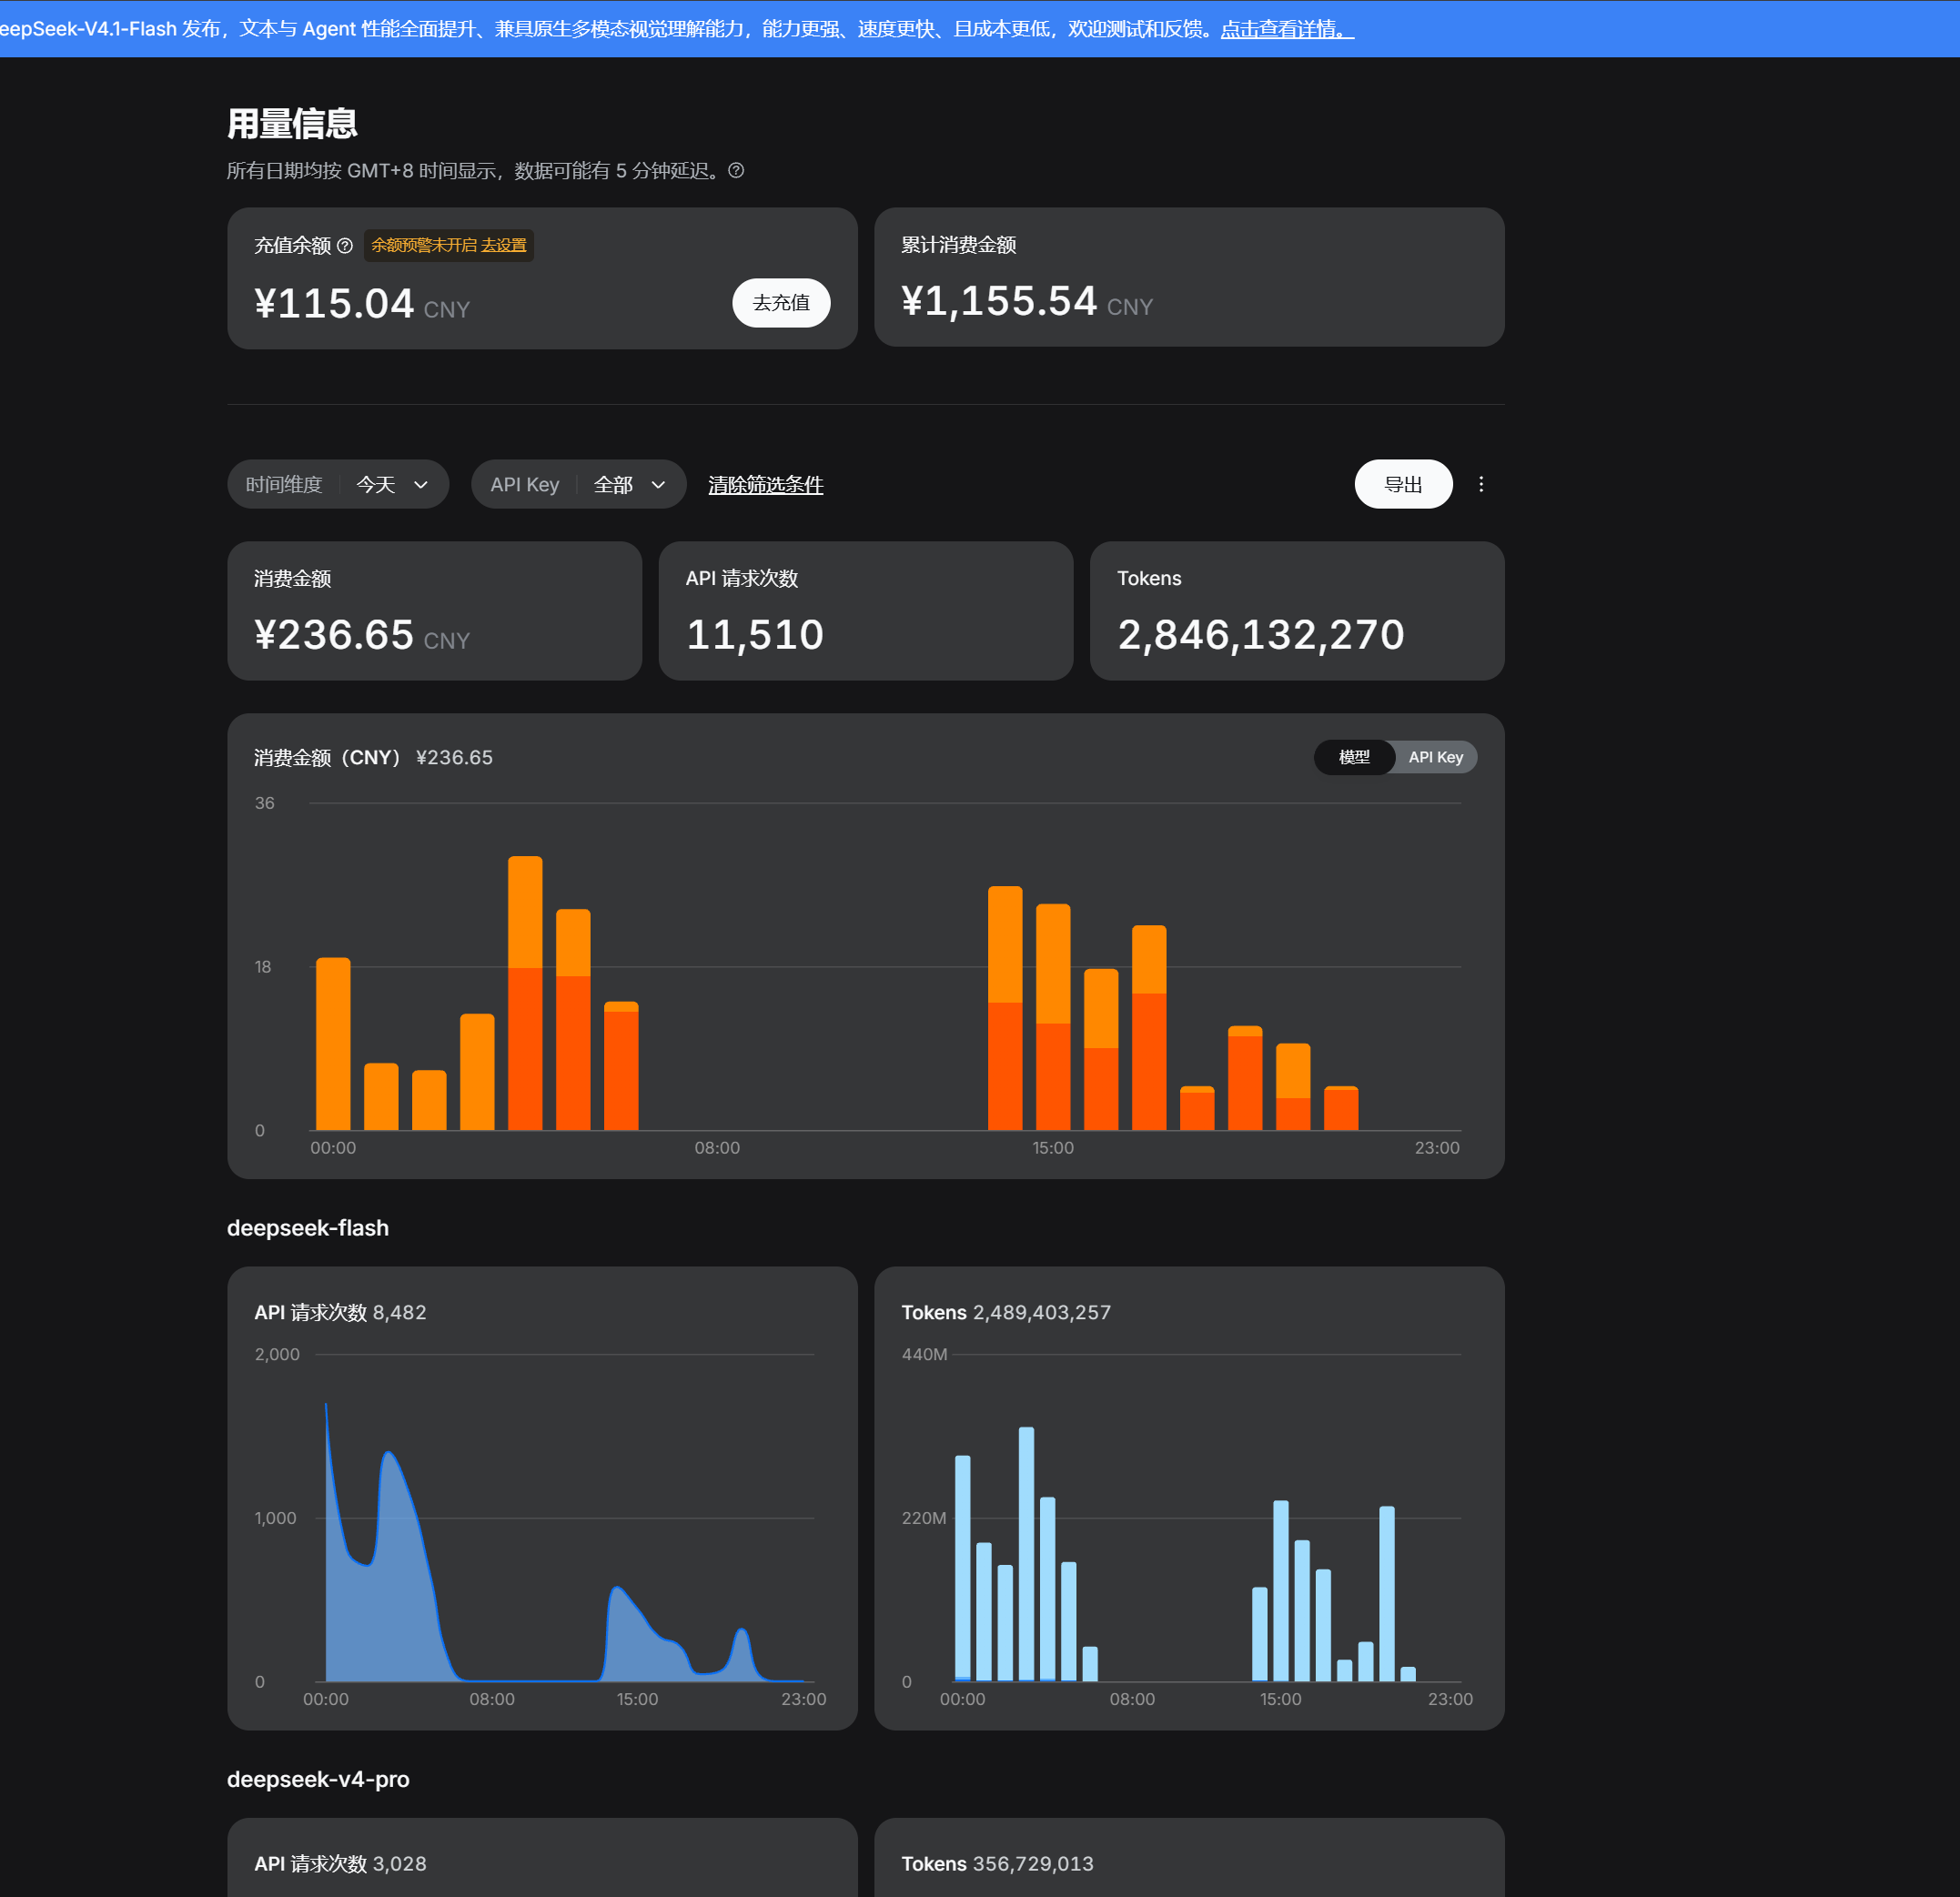Screen dimensions: 1960x1897
Task: Click the Tokens 2,846,132,270 card
Action: point(1297,611)
